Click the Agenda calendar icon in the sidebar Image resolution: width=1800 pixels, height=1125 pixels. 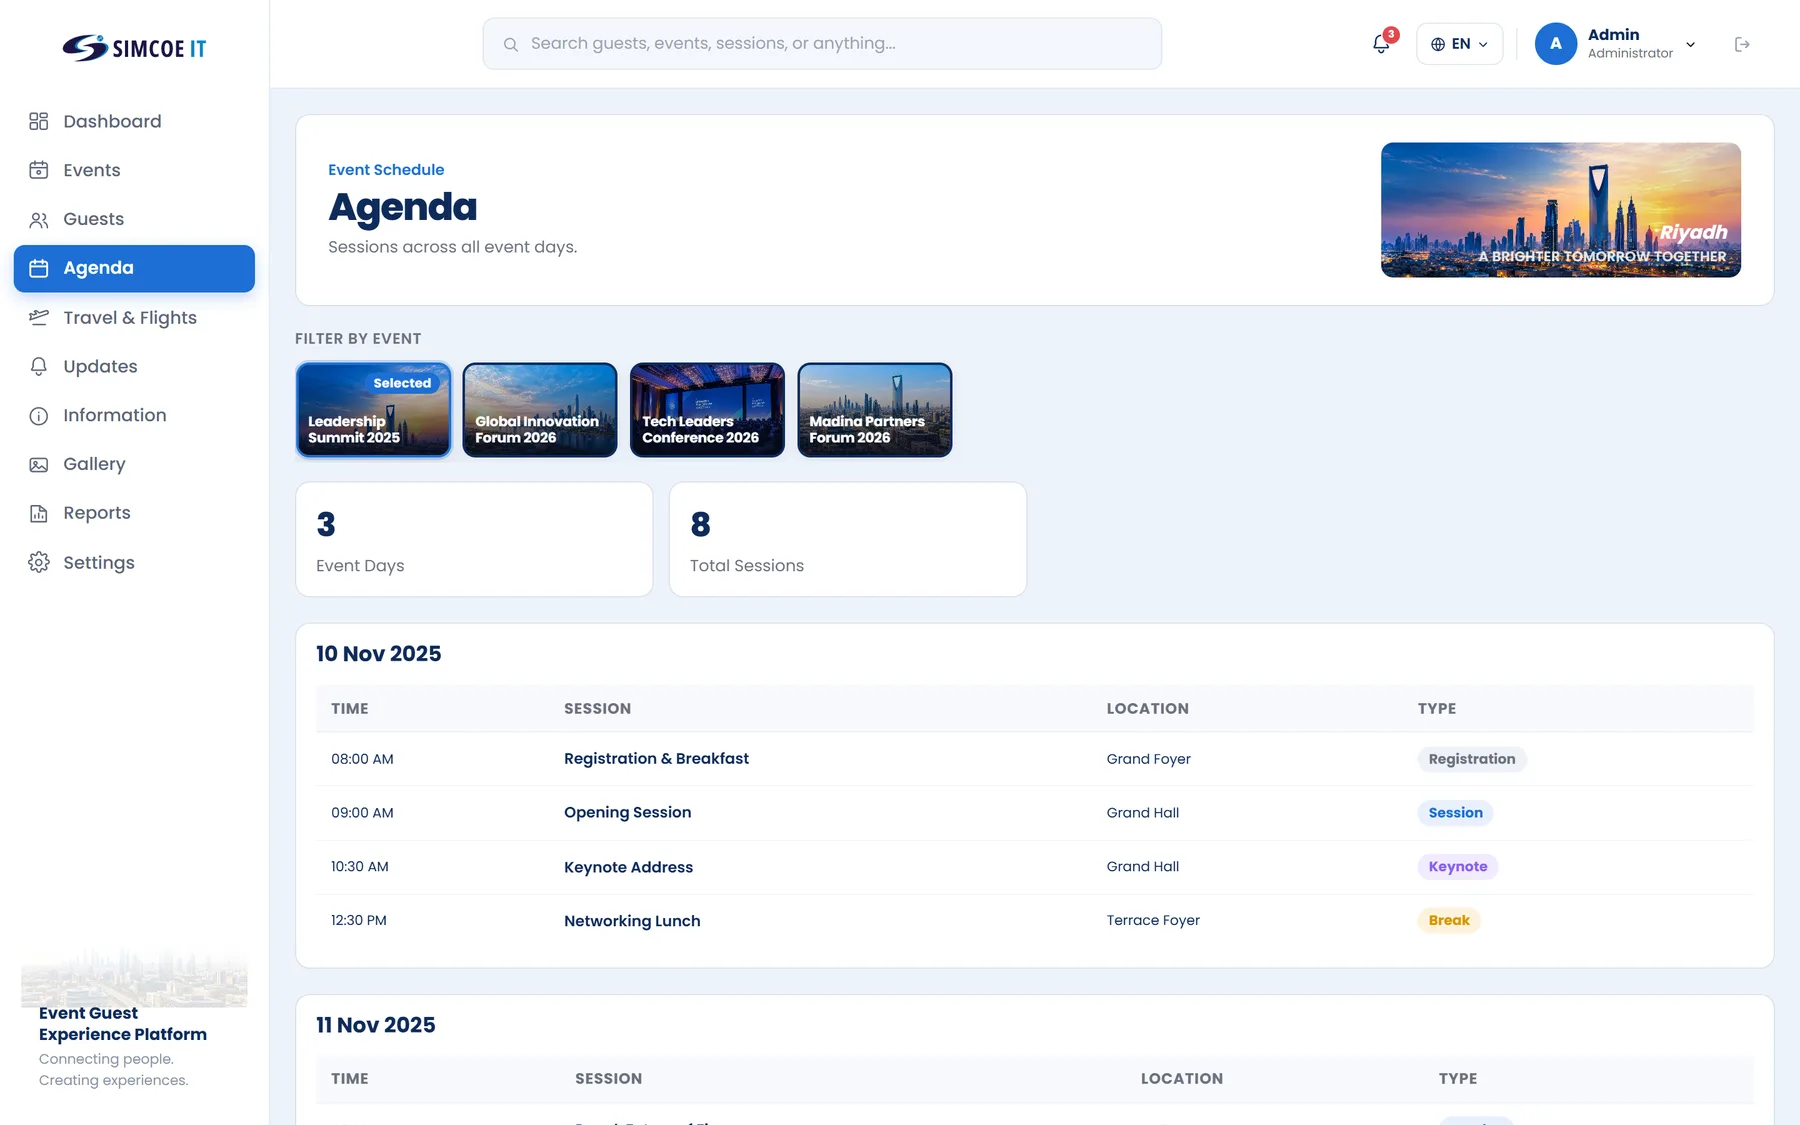pyautogui.click(x=39, y=268)
